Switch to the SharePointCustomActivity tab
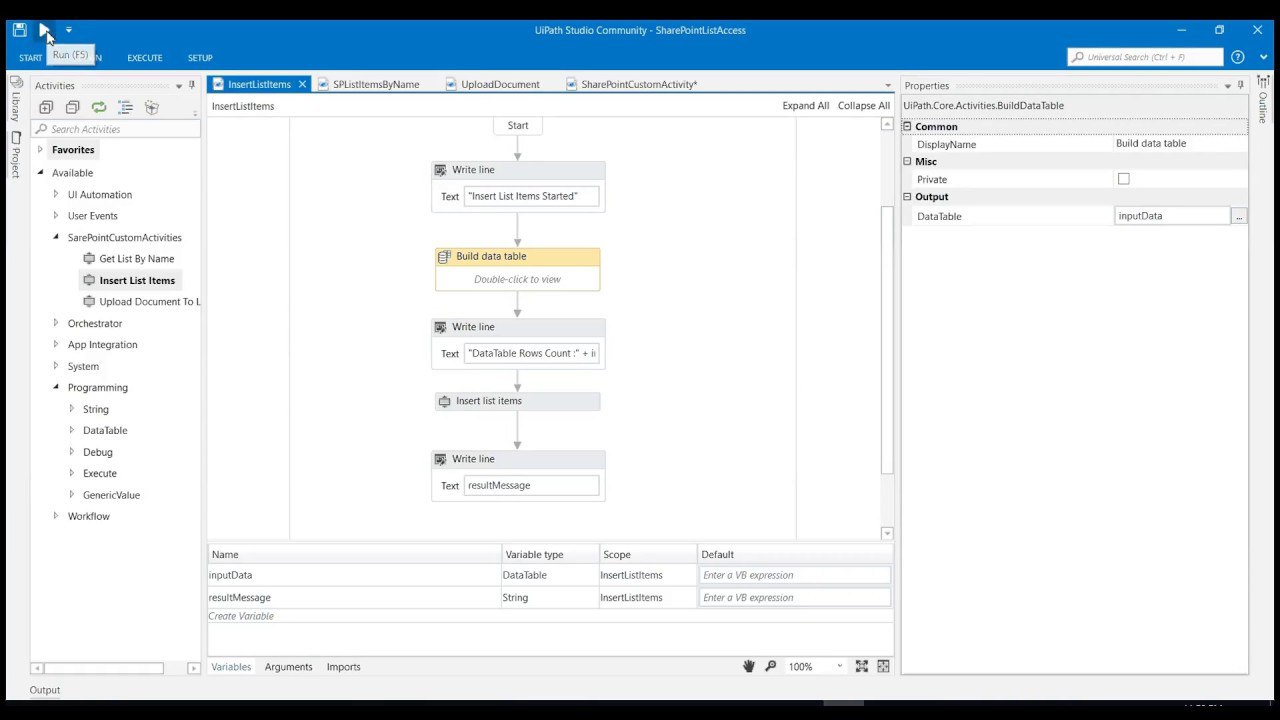Image resolution: width=1280 pixels, height=720 pixels. [x=639, y=85]
